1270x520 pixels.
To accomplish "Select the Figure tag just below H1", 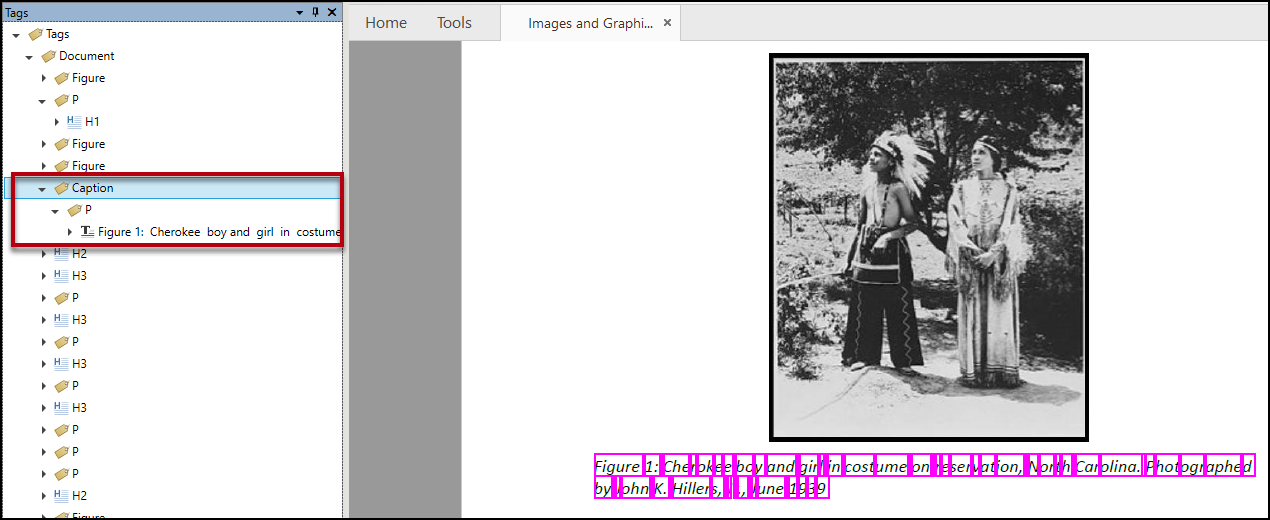I will (88, 144).
